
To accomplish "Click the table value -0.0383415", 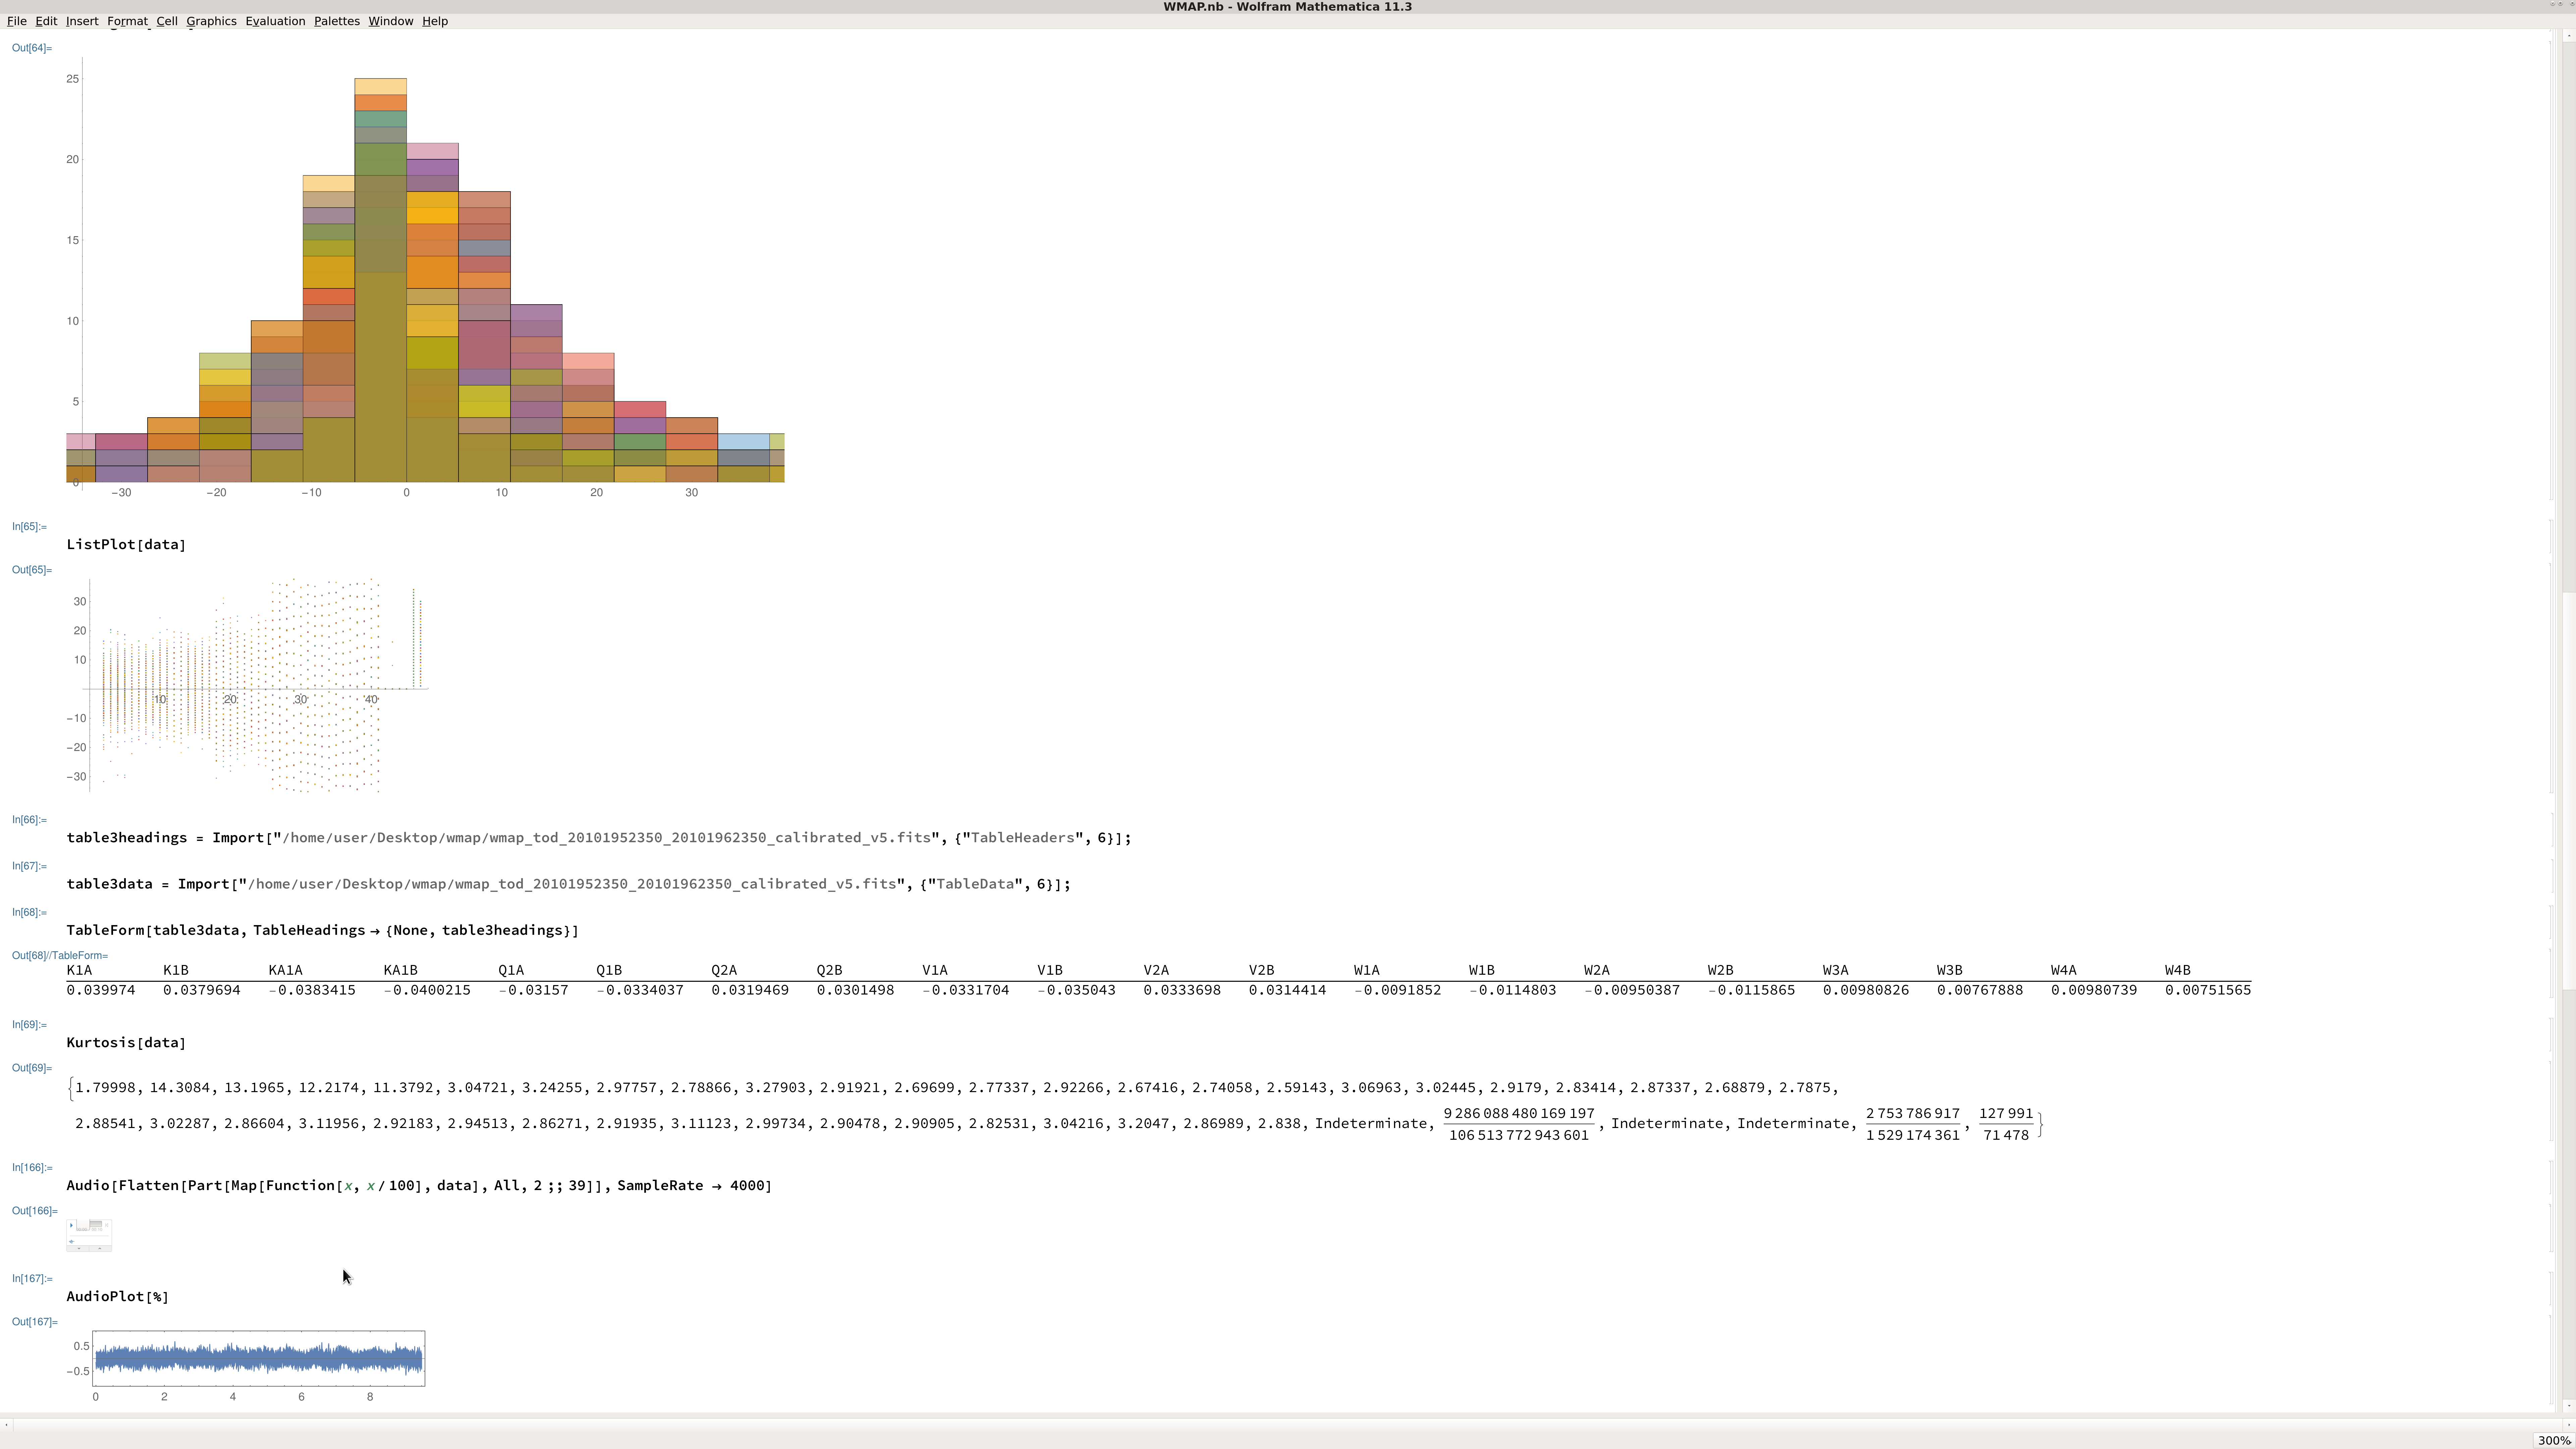I will pos(312,990).
